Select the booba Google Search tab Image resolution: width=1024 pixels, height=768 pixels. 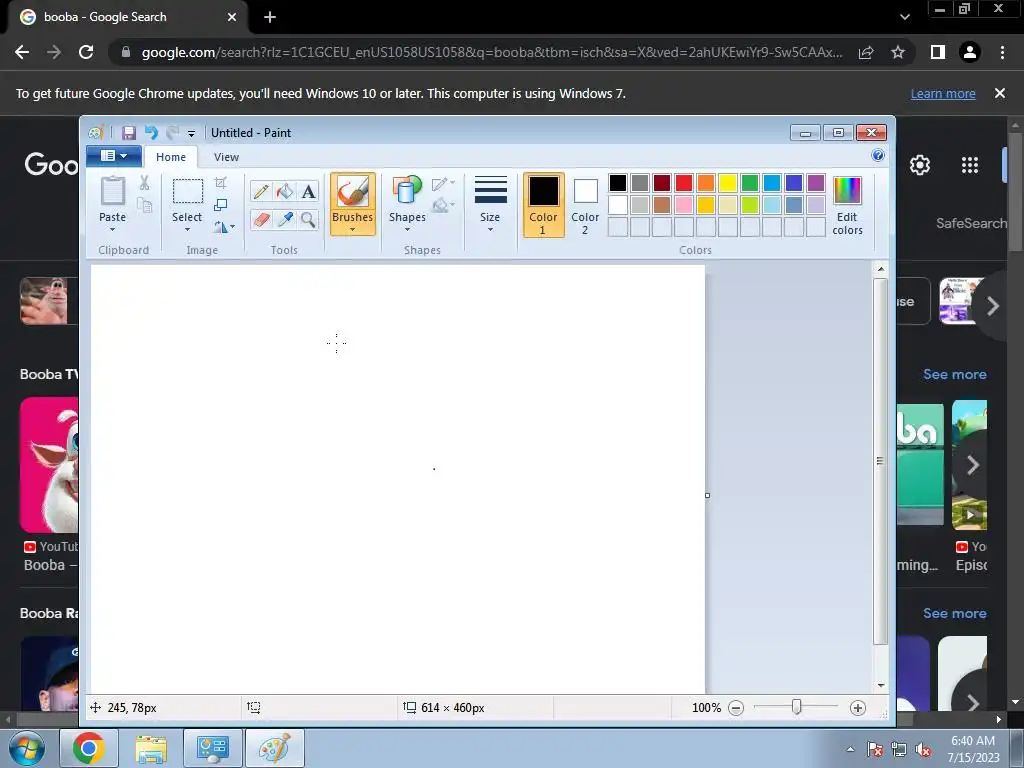pyautogui.click(x=129, y=17)
